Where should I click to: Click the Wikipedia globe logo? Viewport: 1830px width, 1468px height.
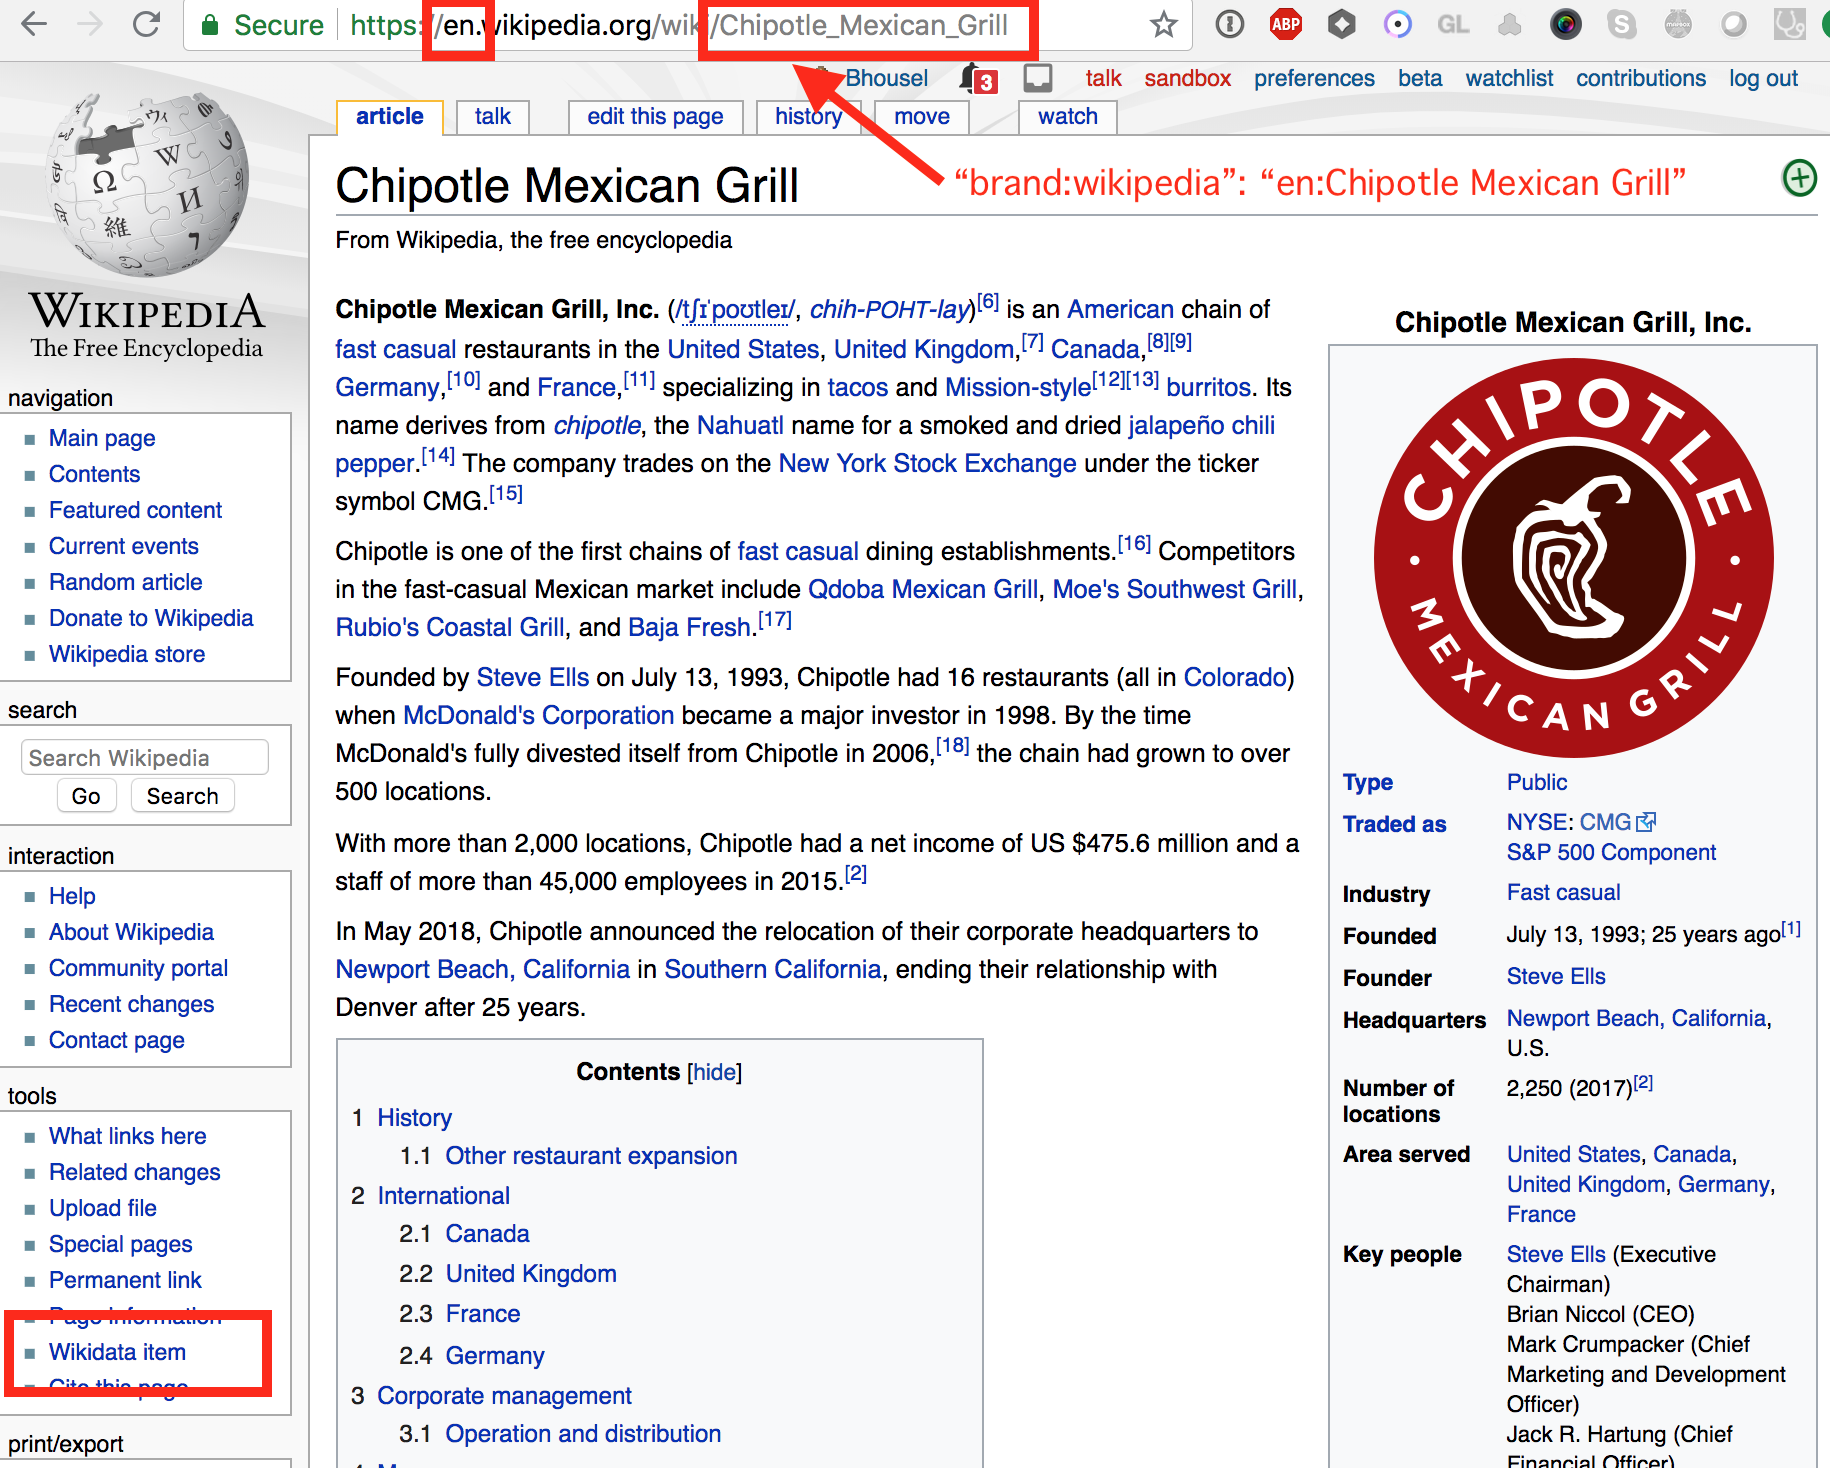(x=147, y=185)
